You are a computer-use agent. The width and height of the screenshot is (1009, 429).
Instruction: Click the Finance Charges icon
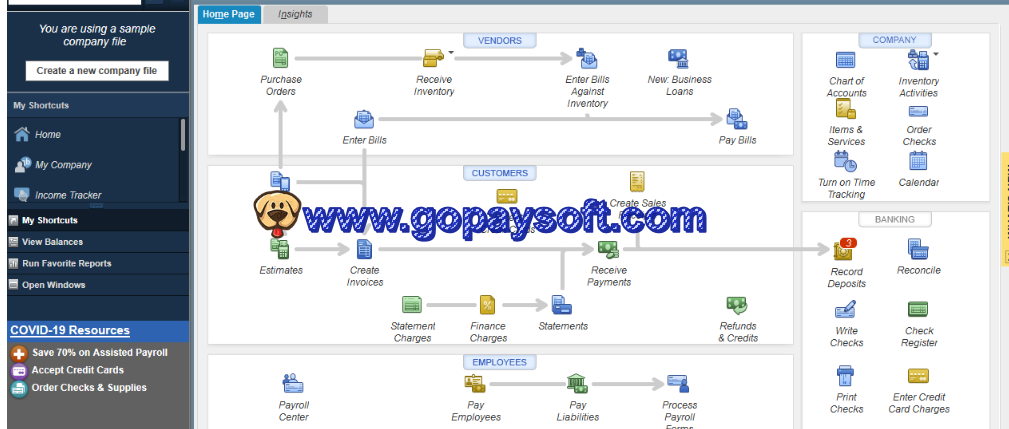pos(488,305)
